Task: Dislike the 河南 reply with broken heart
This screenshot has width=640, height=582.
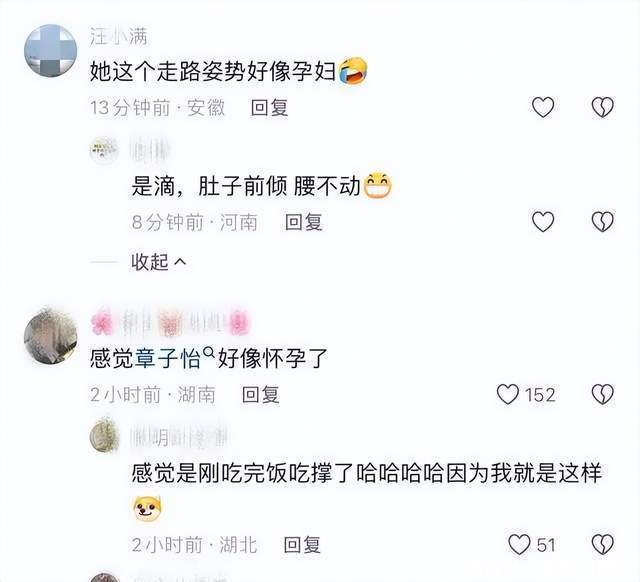Action: point(603,221)
